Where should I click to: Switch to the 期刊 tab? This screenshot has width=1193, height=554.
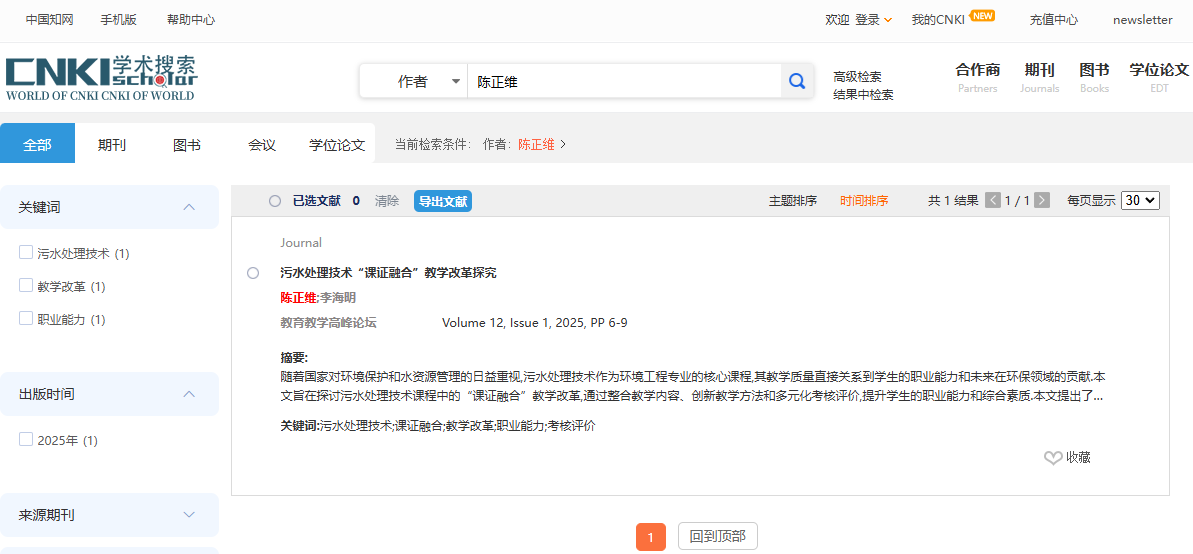[112, 145]
